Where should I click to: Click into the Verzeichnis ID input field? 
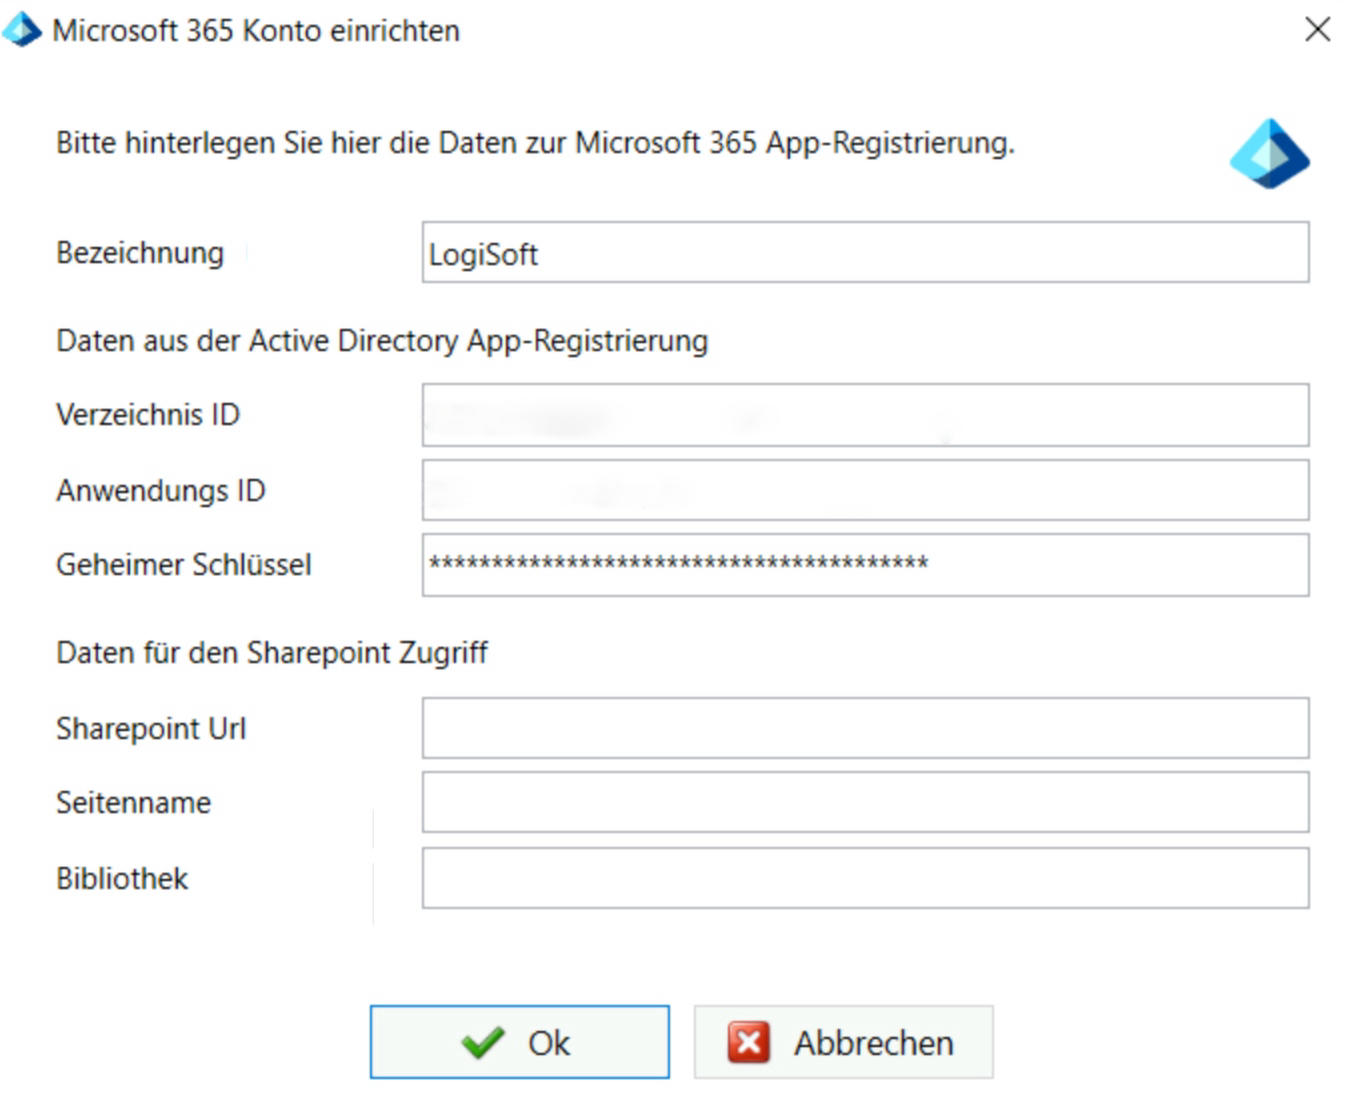tap(865, 415)
